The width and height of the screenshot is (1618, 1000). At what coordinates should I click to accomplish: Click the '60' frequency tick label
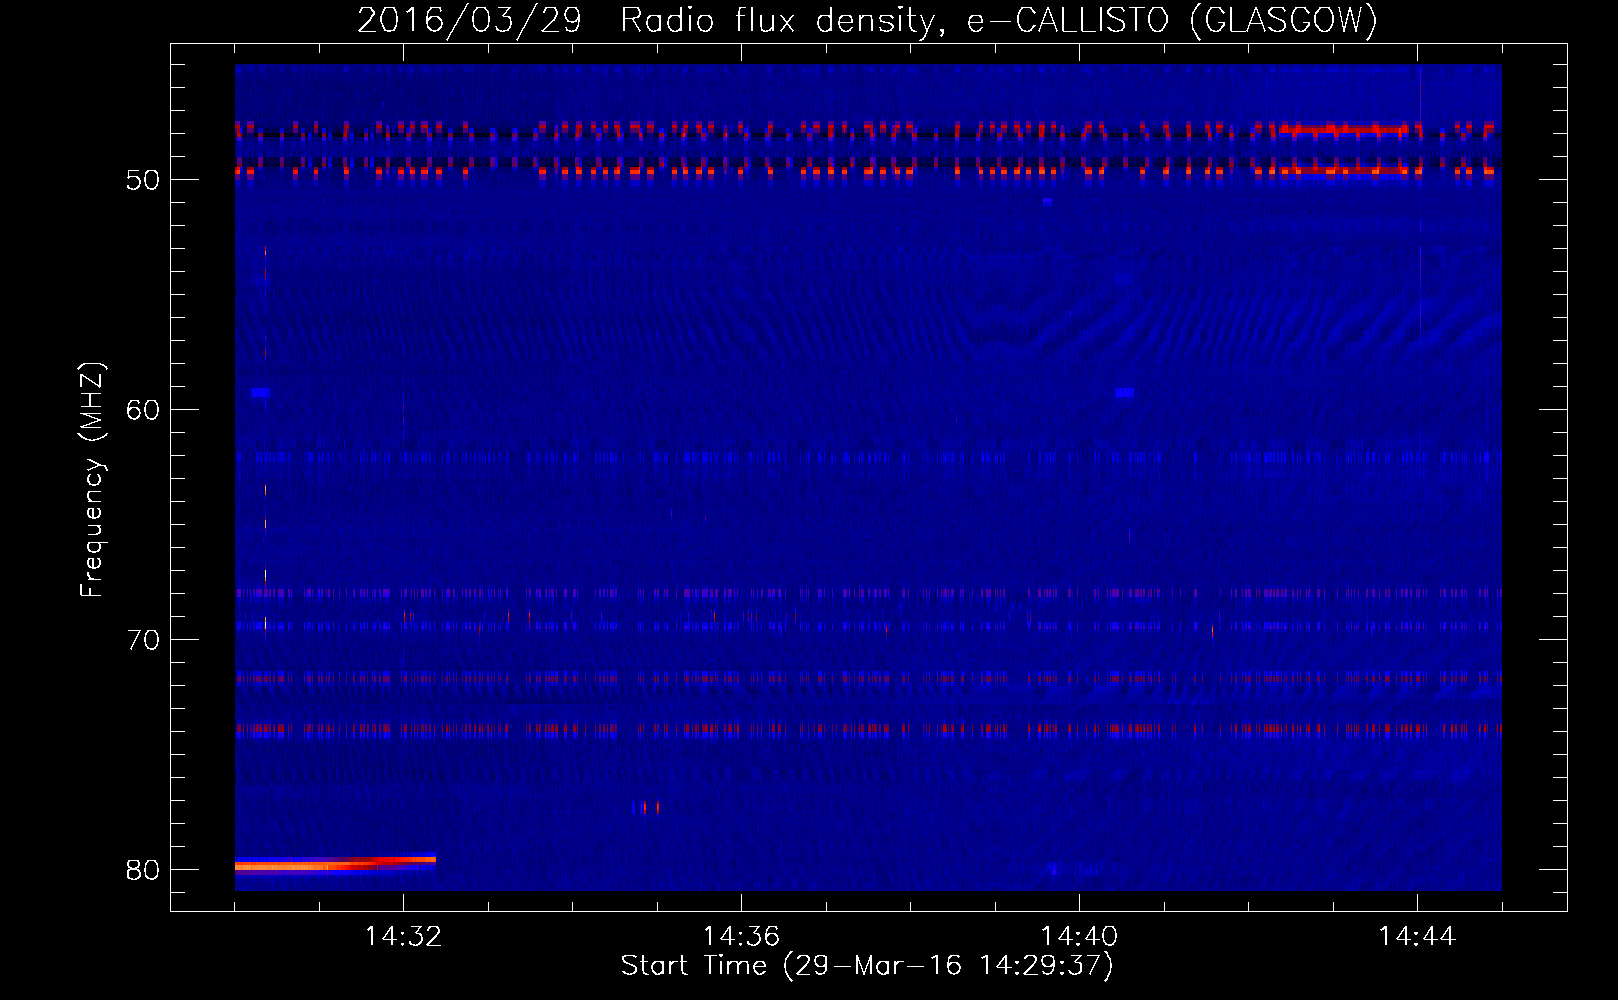click(x=144, y=410)
